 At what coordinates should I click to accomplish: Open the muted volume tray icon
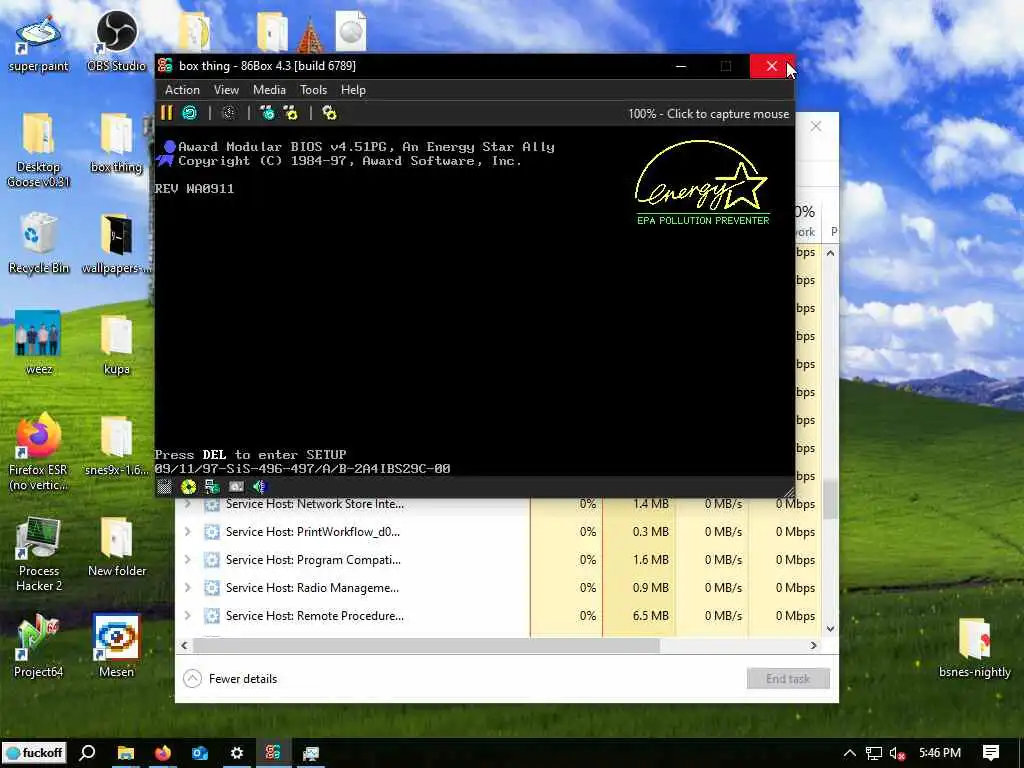(898, 753)
